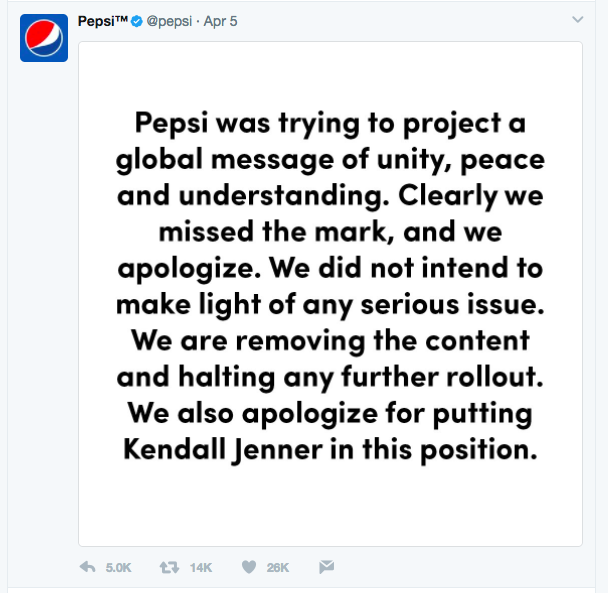Toggle the heart like icon
The image size is (608, 593).
(249, 567)
